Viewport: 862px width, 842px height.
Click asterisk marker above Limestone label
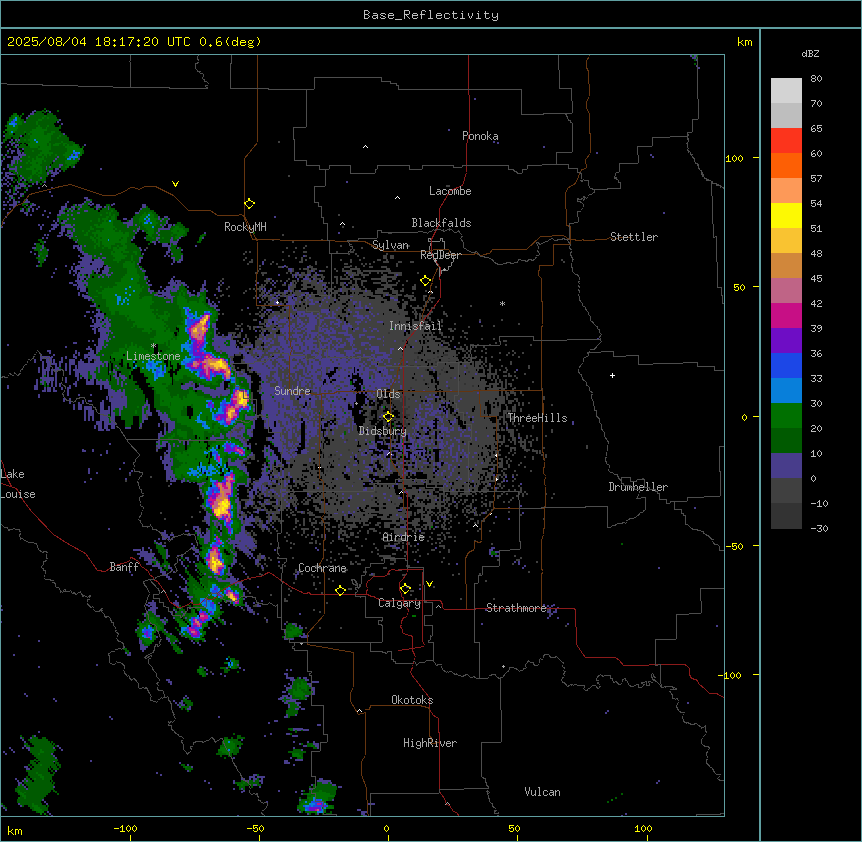click(153, 346)
